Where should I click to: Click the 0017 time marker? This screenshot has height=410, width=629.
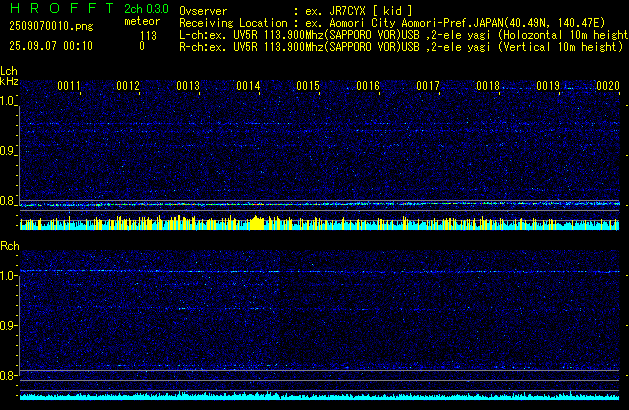[x=428, y=86]
